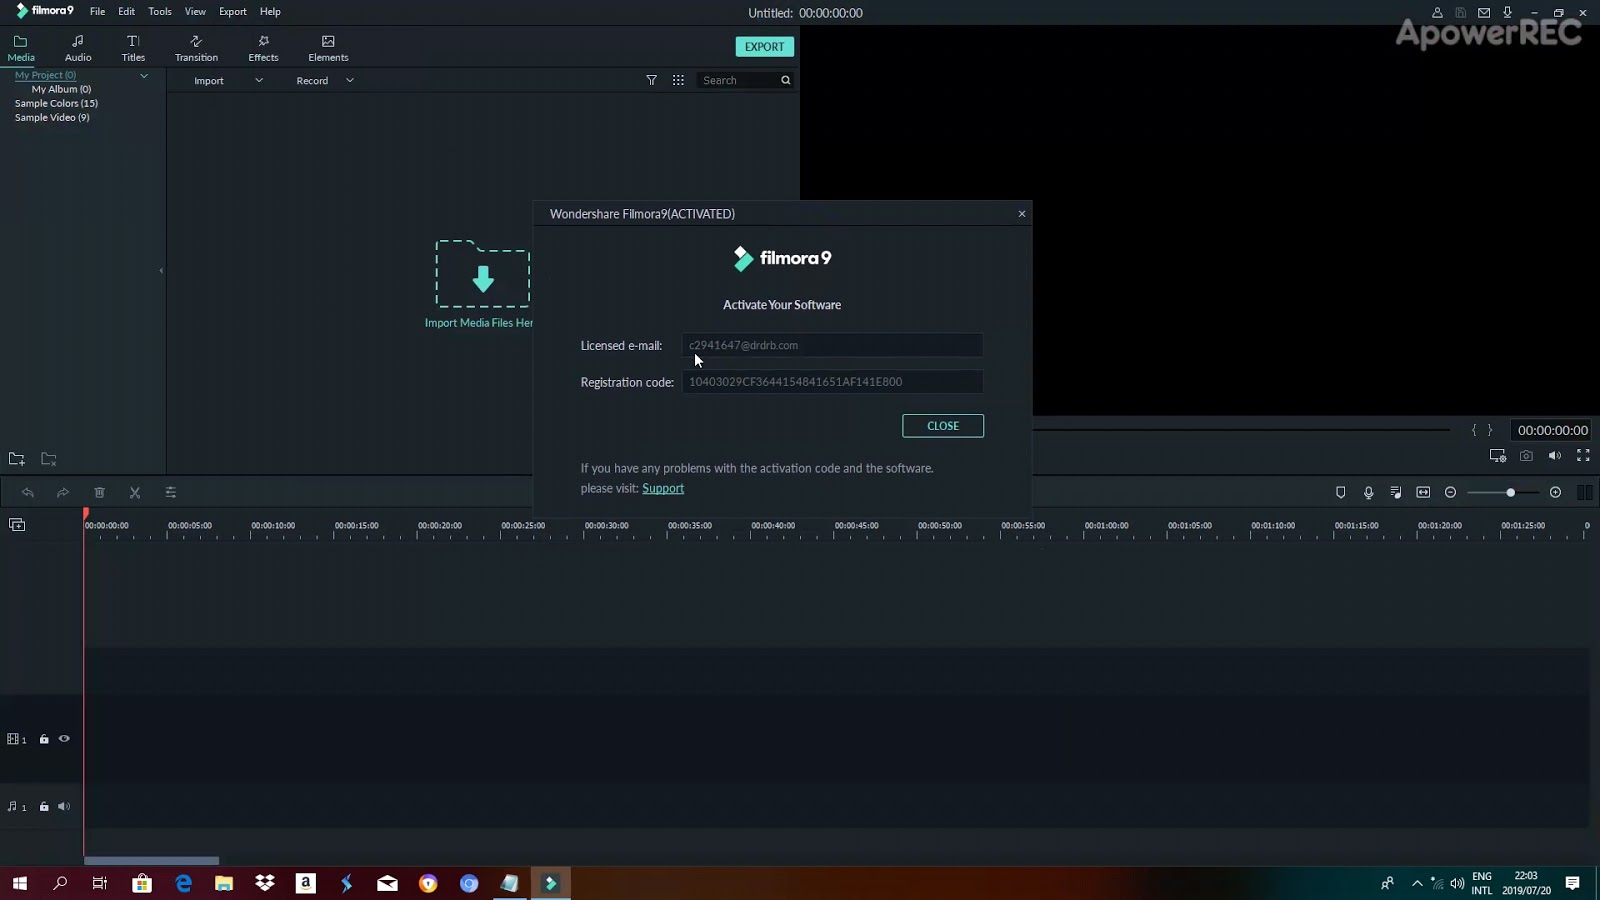Open the message envelope icon
Viewport: 1600px width, 900px height.
pos(1484,13)
